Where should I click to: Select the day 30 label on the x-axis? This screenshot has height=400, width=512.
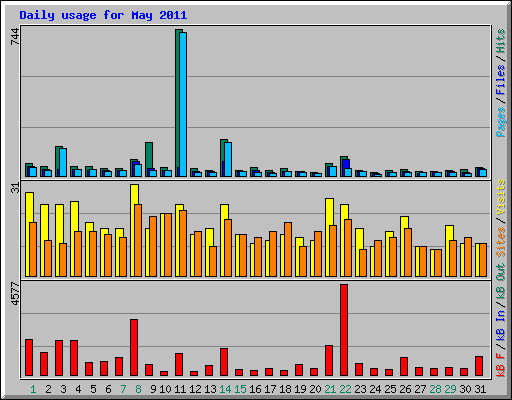(x=465, y=389)
